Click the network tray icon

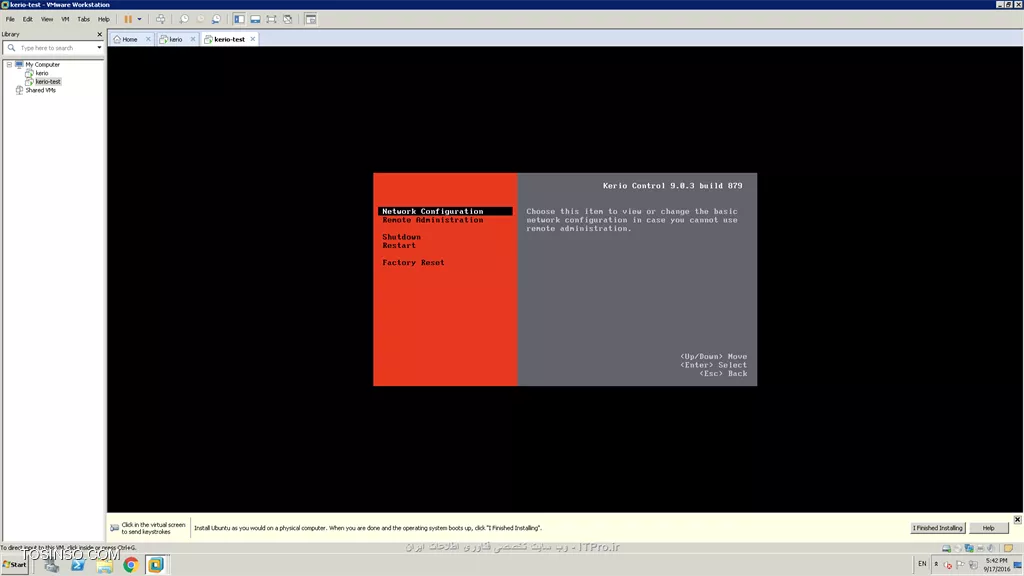click(x=973, y=565)
